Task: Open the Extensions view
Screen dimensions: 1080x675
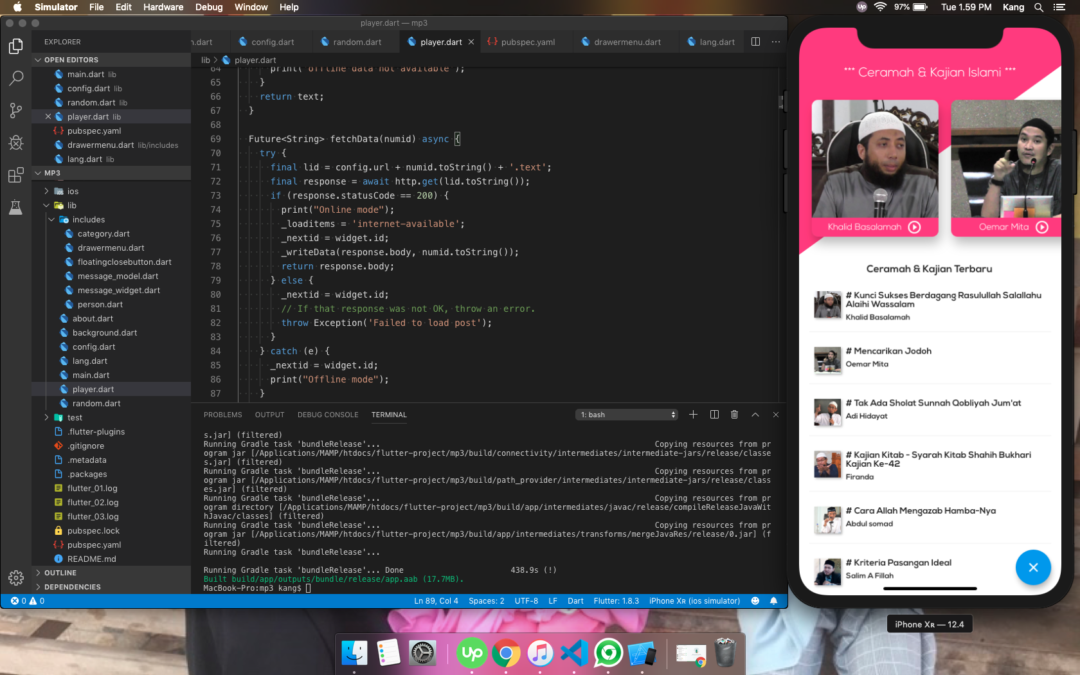Action: click(15, 175)
